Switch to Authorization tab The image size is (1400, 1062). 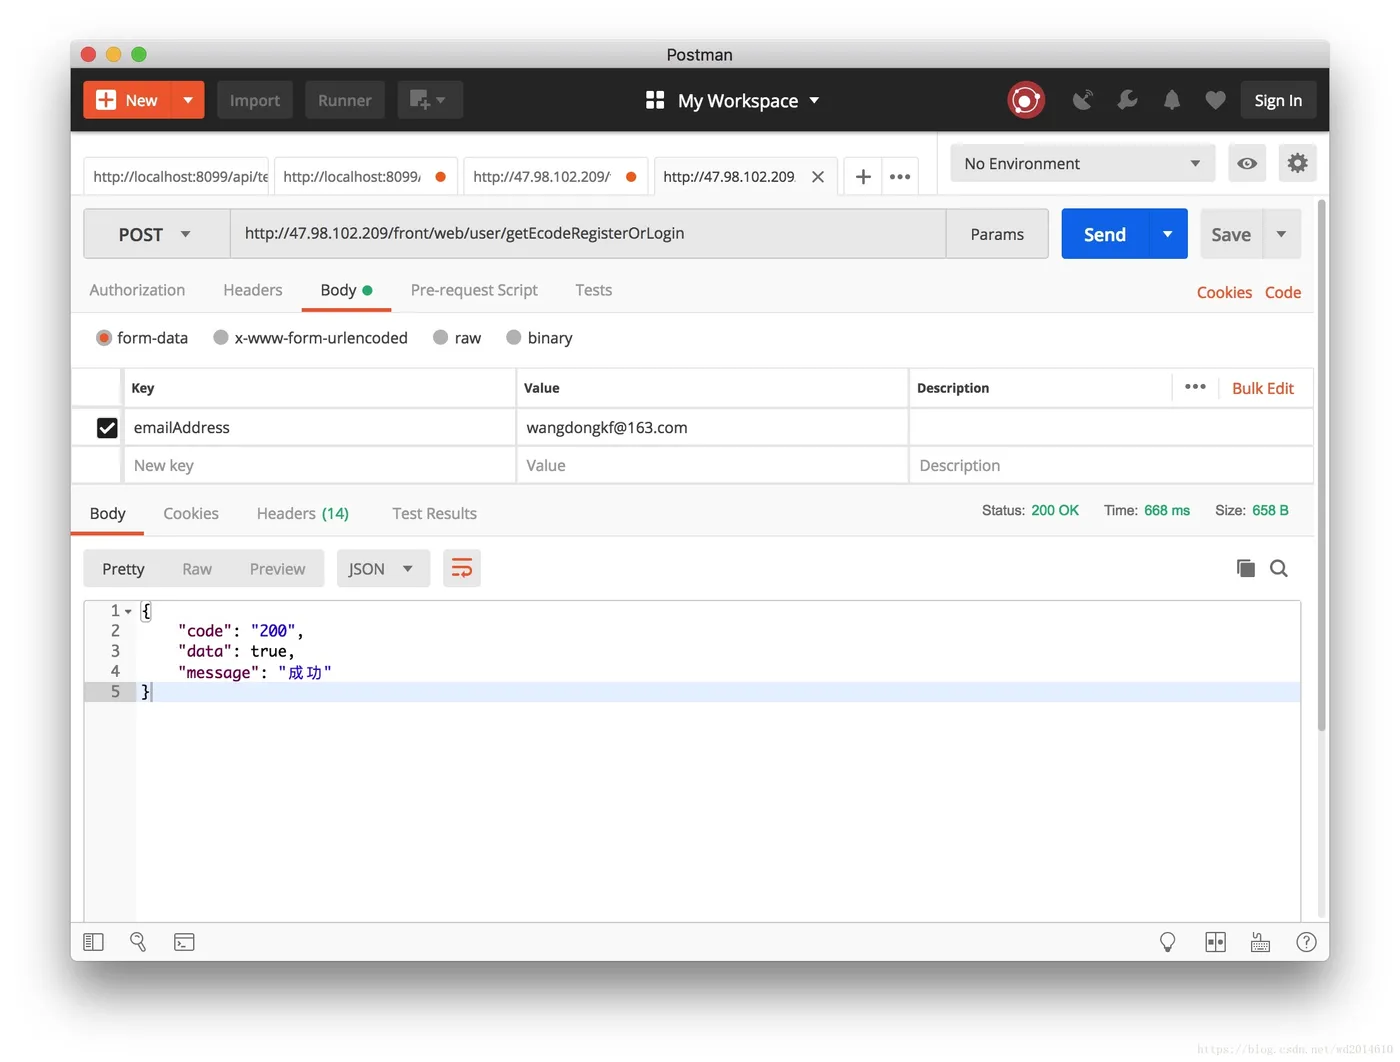[137, 290]
